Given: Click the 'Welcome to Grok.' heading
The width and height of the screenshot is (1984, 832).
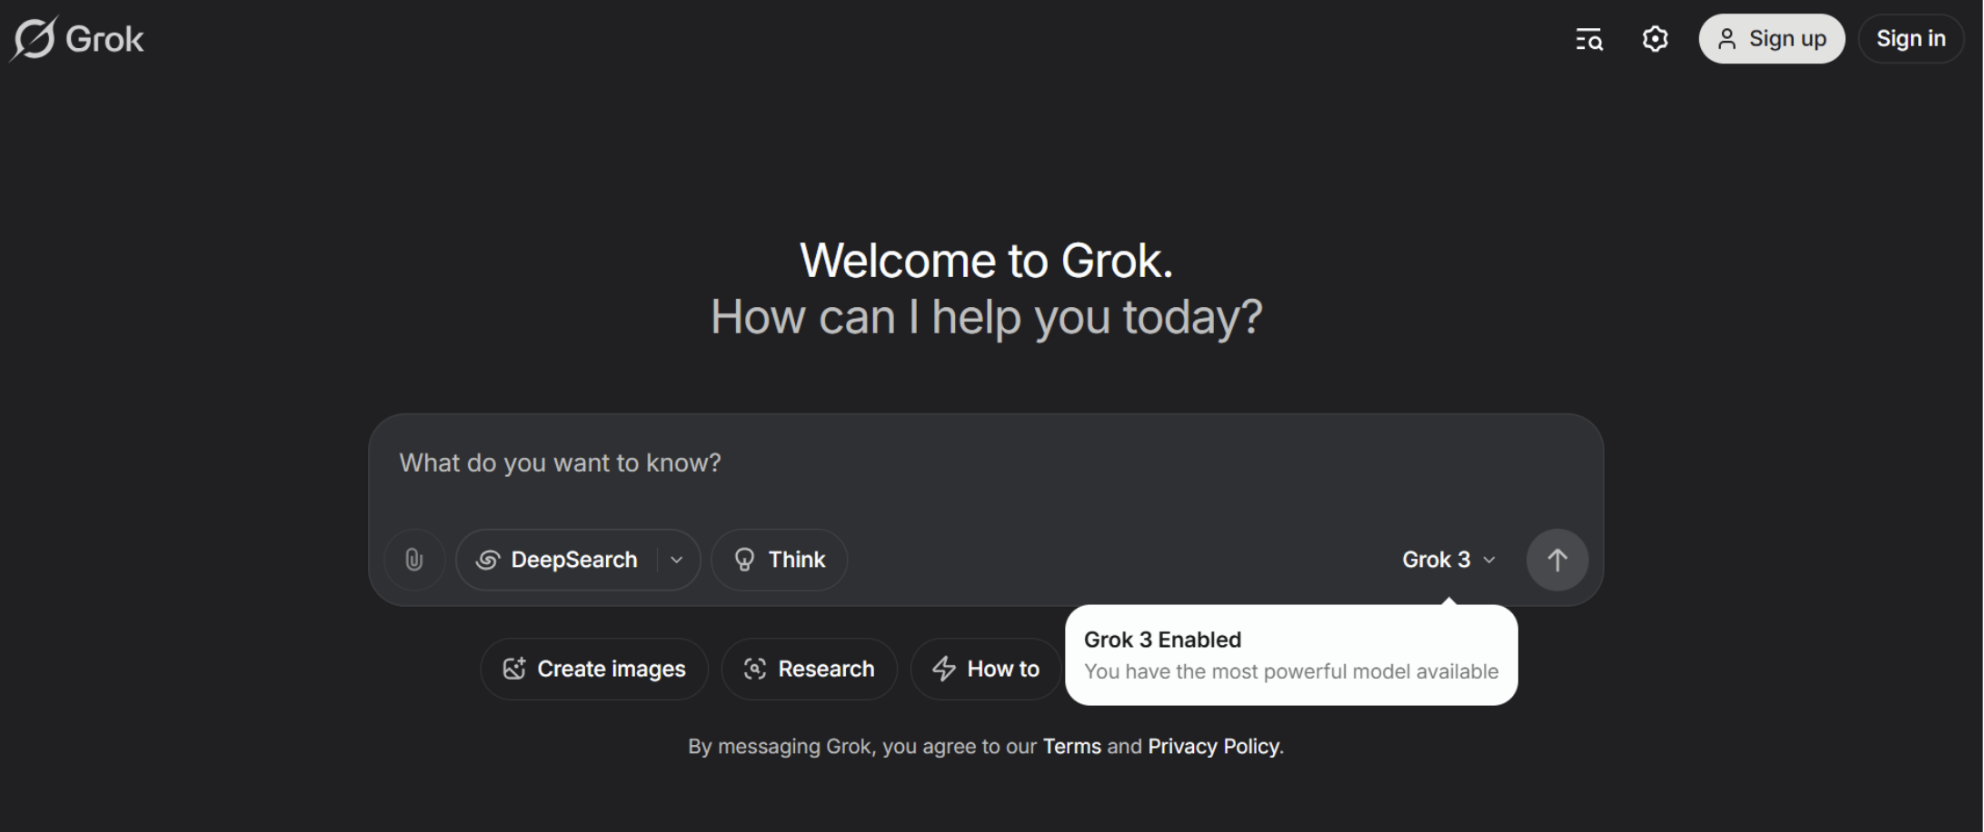Looking at the screenshot, I should 986,261.
